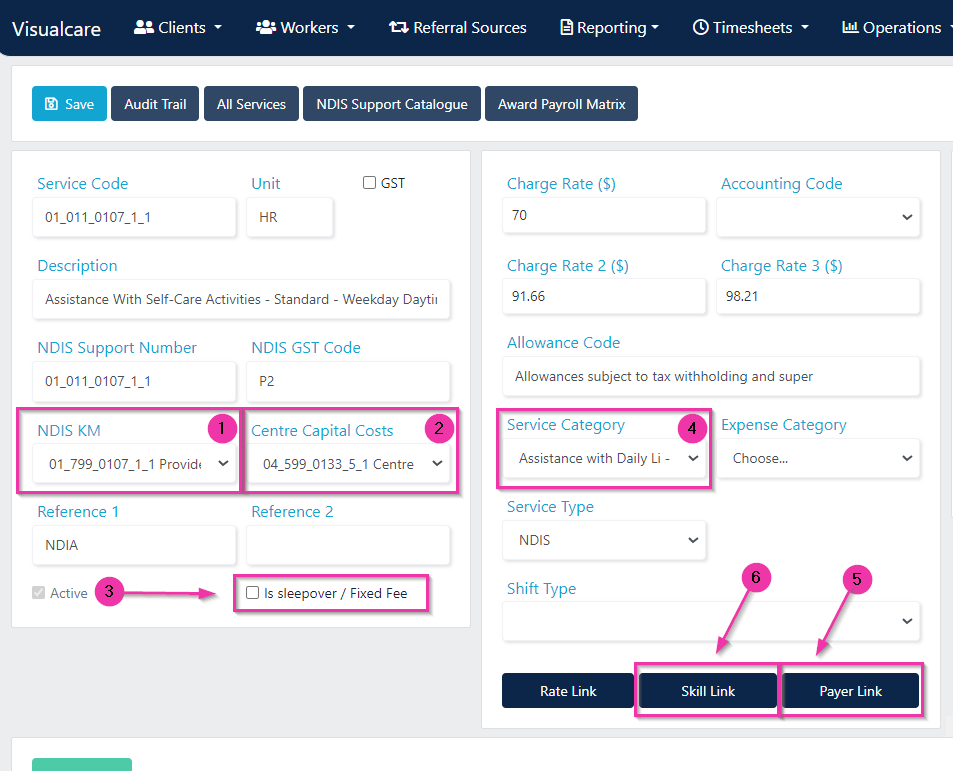The height and width of the screenshot is (771, 953).
Task: Open the Shift Type dropdown
Action: (711, 621)
